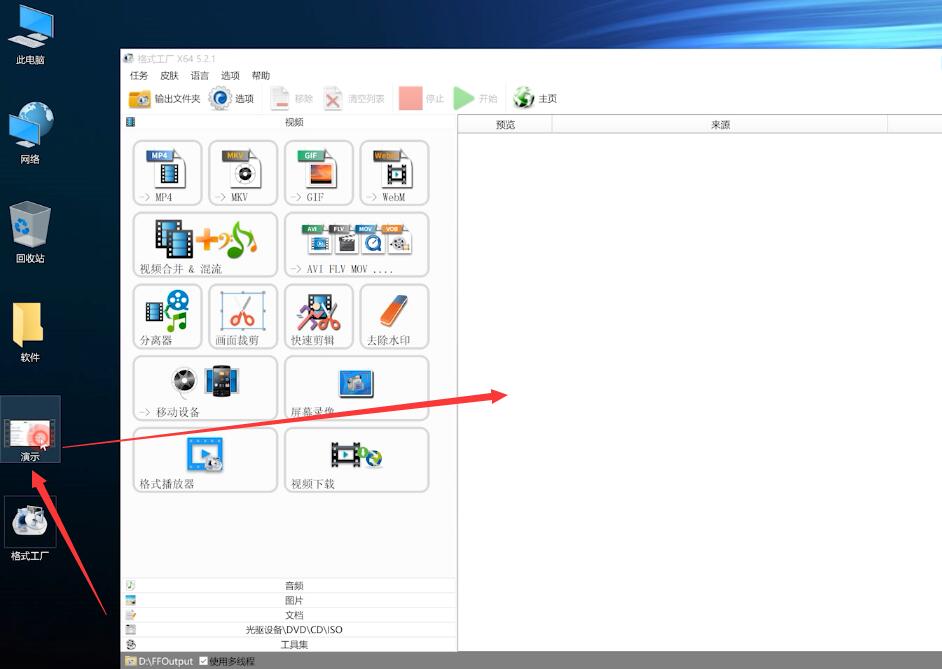
Task: Open 视频合并 & 混流 tool
Action: tap(205, 244)
